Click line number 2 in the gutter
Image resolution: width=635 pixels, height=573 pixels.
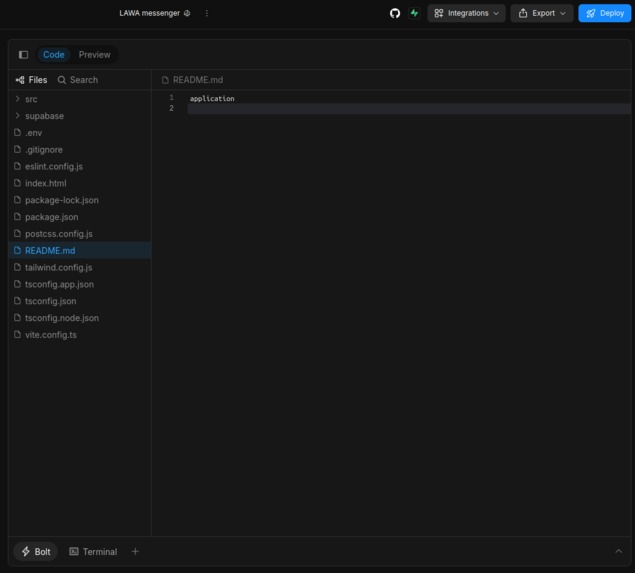(x=171, y=108)
